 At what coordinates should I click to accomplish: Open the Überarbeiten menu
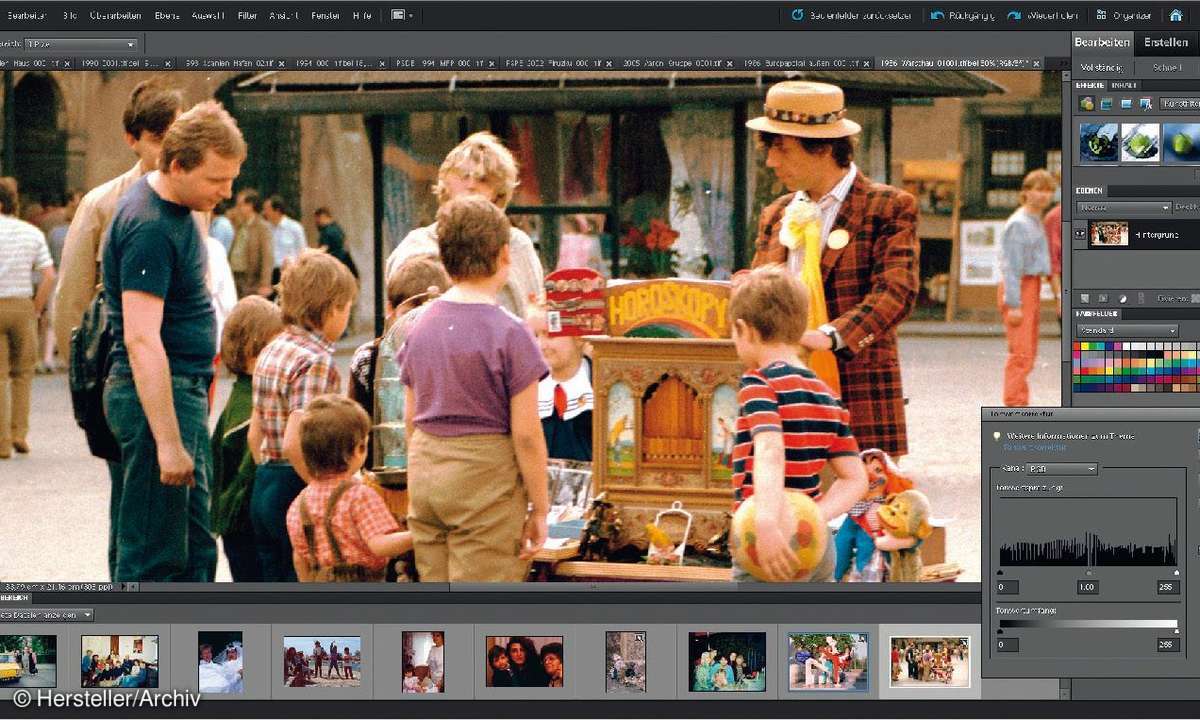(x=115, y=15)
